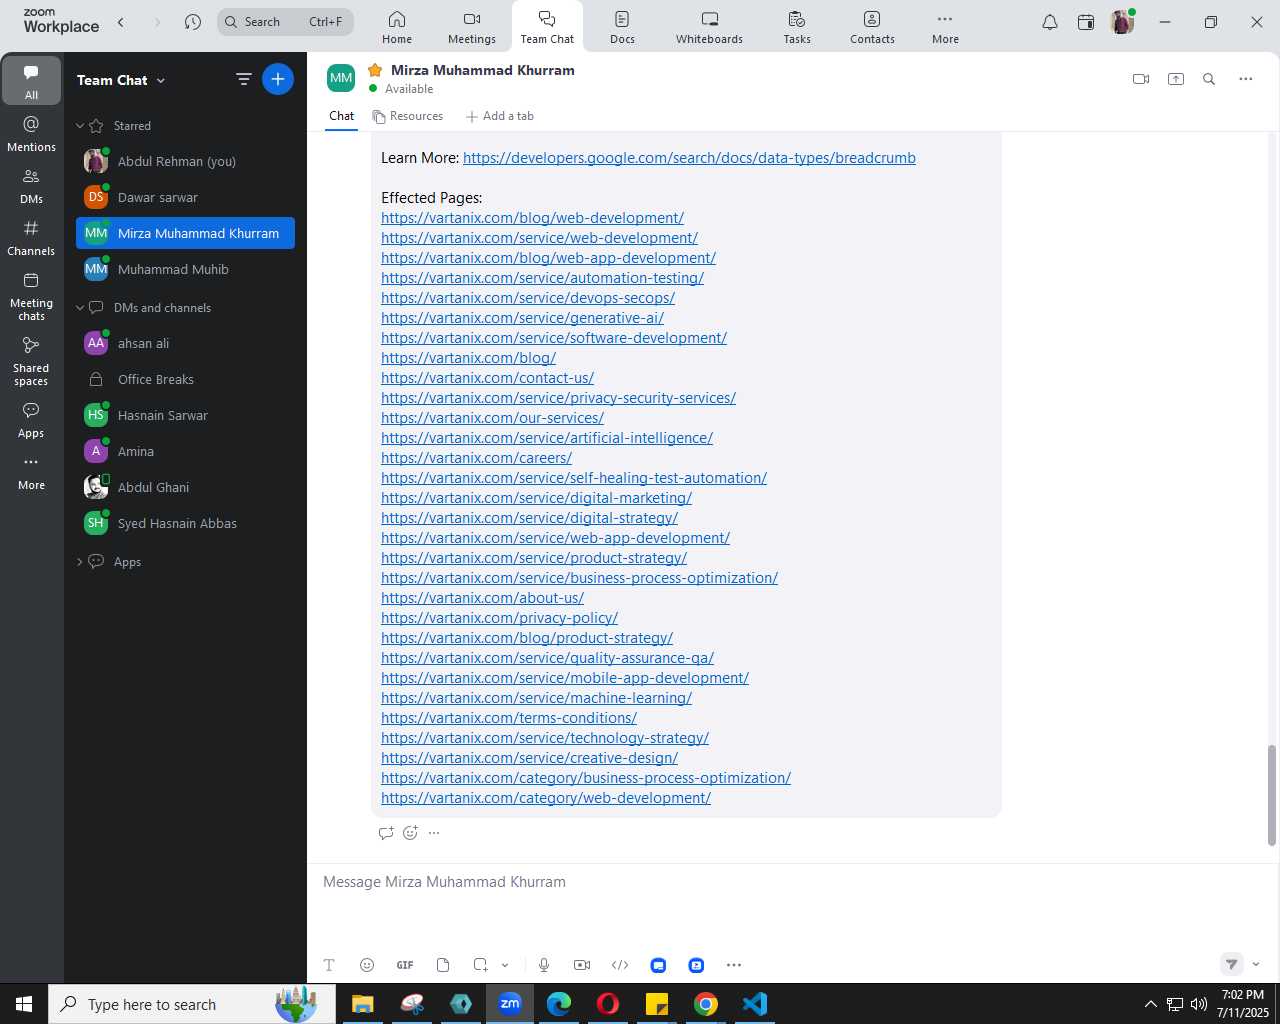Image resolution: width=1280 pixels, height=1024 pixels.
Task: Open DMs in the sidebar
Action: [31, 186]
